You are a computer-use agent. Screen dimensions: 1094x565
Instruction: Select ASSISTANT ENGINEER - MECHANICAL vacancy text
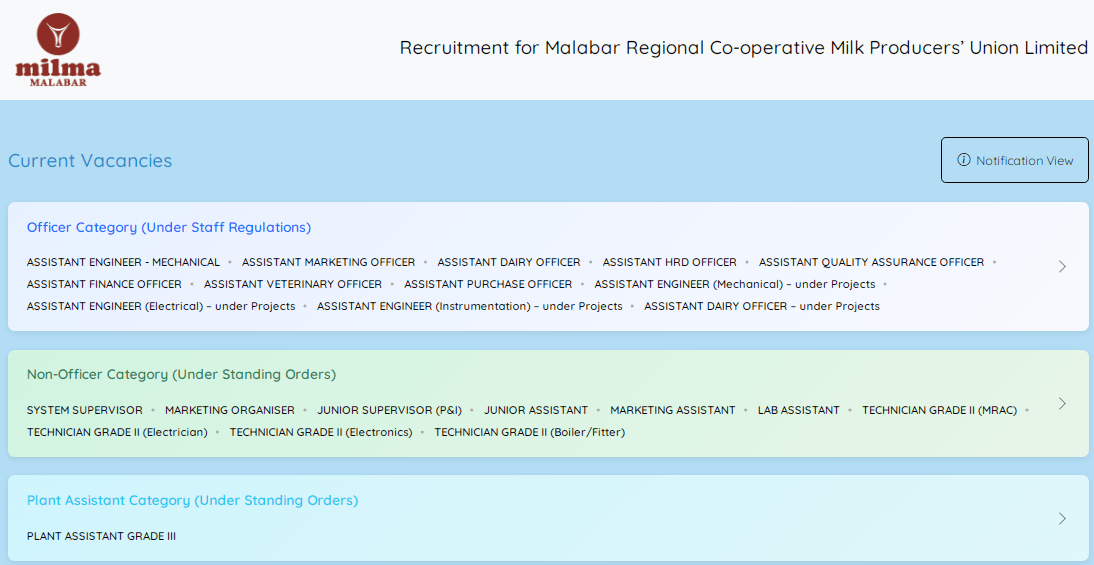[123, 262]
